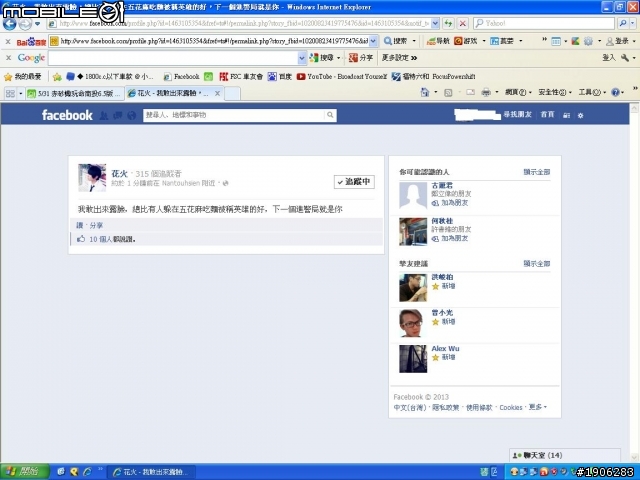Expand the address bar URL dropdown
Viewport: 640px width, 480px height.
click(435, 23)
